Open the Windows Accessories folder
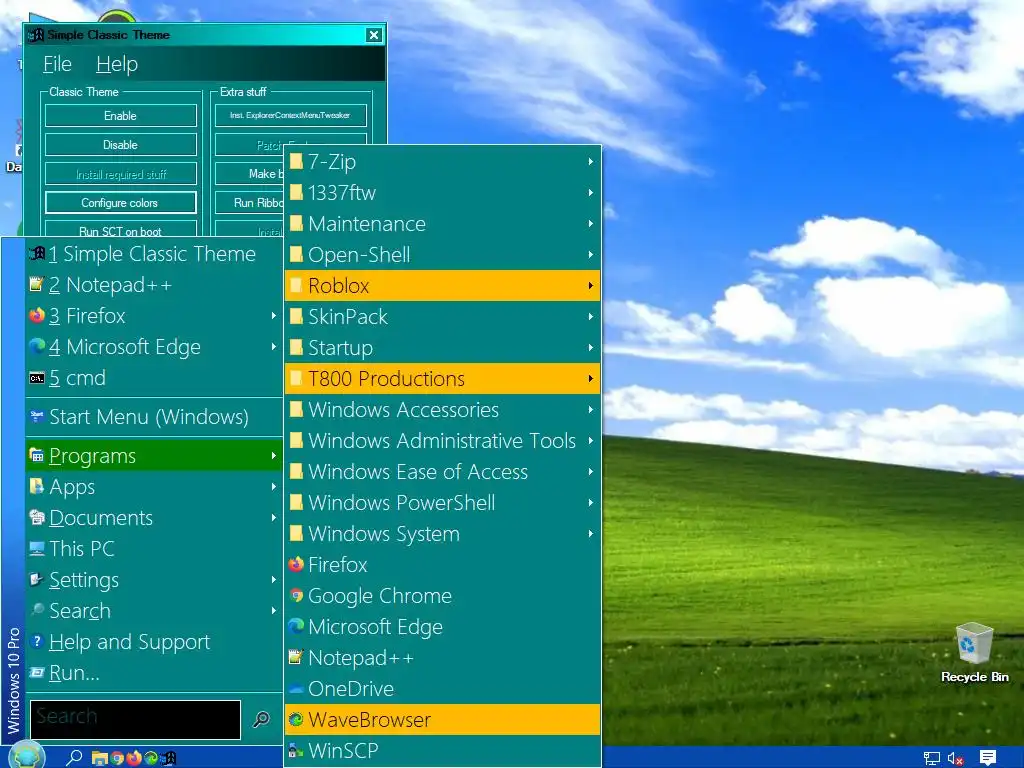The image size is (1024, 768). pyautogui.click(x=443, y=409)
